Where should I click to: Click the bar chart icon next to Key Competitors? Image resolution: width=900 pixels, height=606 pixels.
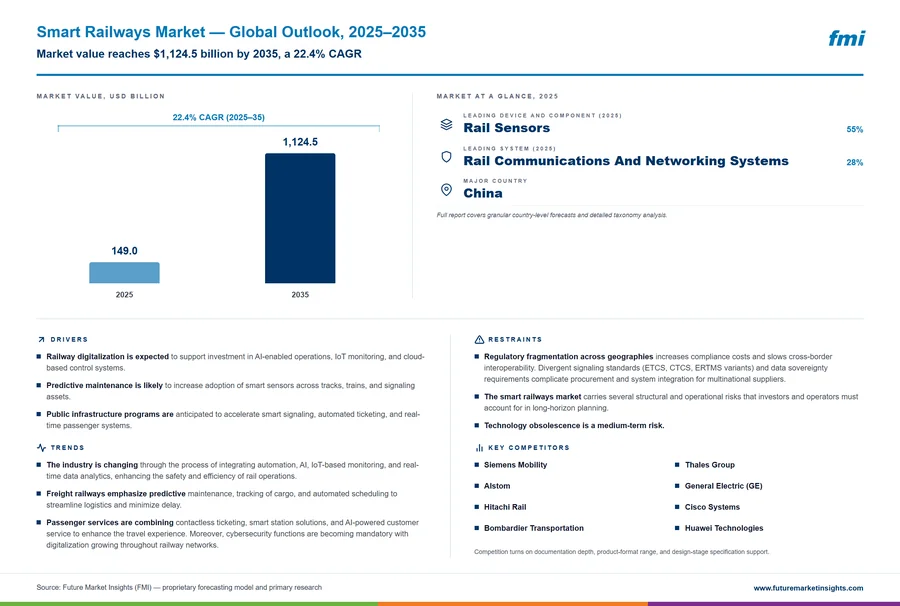click(479, 448)
